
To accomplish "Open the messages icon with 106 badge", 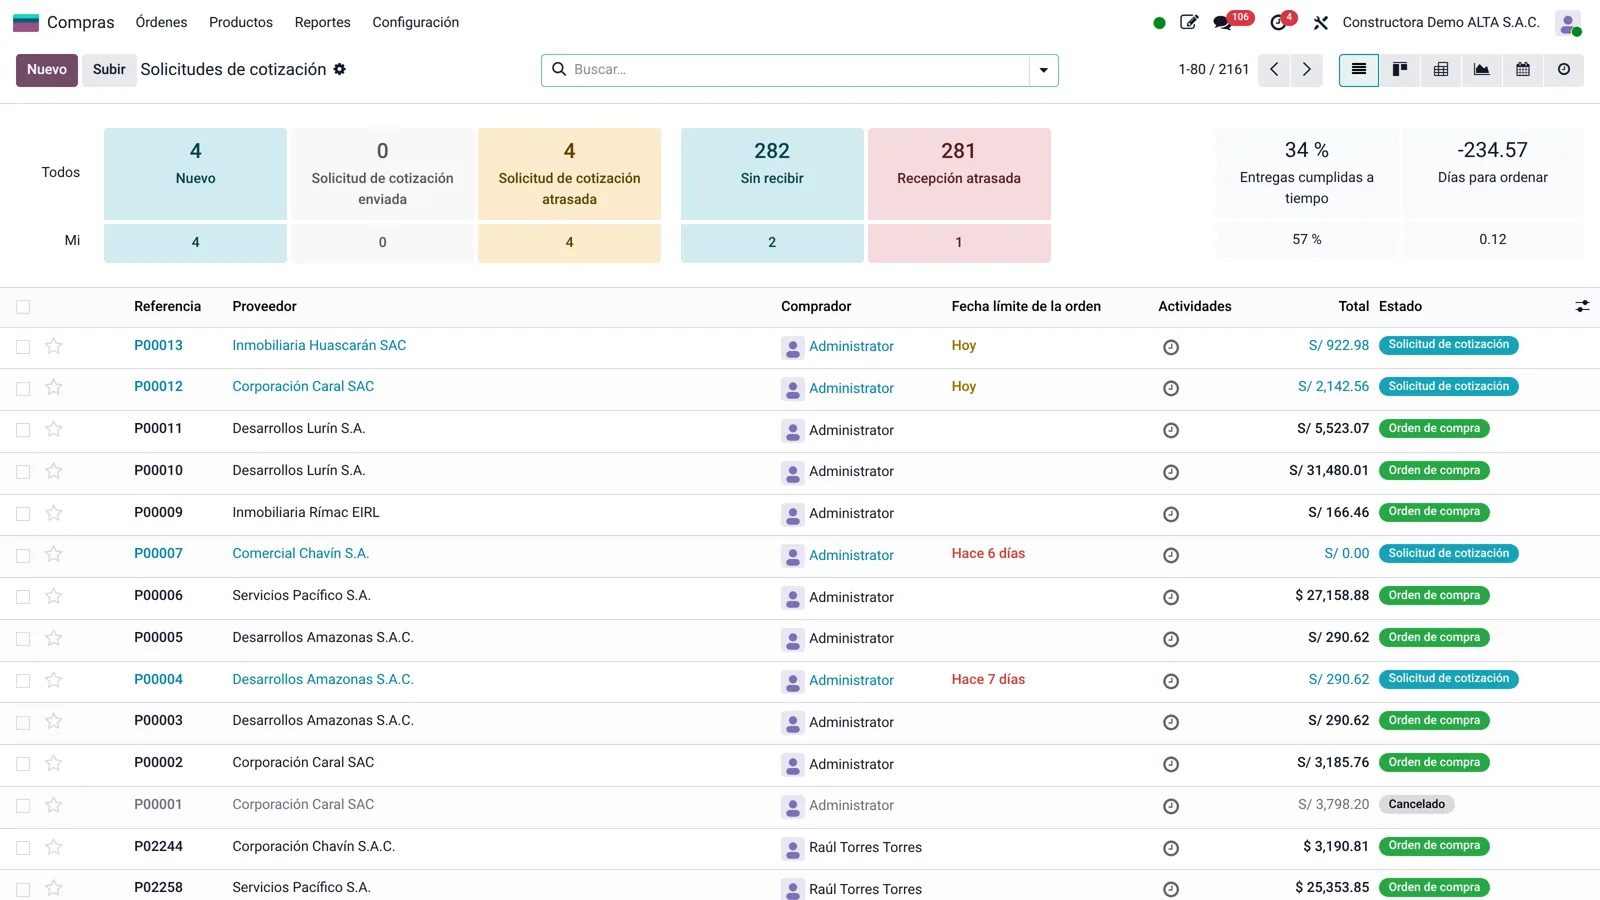I will [x=1223, y=23].
